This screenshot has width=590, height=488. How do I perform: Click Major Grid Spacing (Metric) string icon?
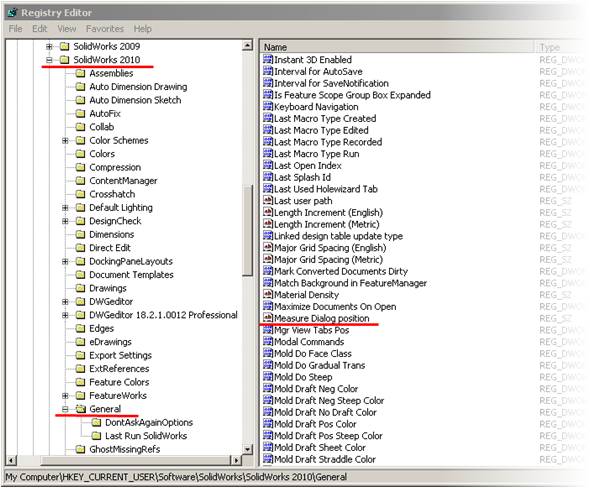click(268, 259)
